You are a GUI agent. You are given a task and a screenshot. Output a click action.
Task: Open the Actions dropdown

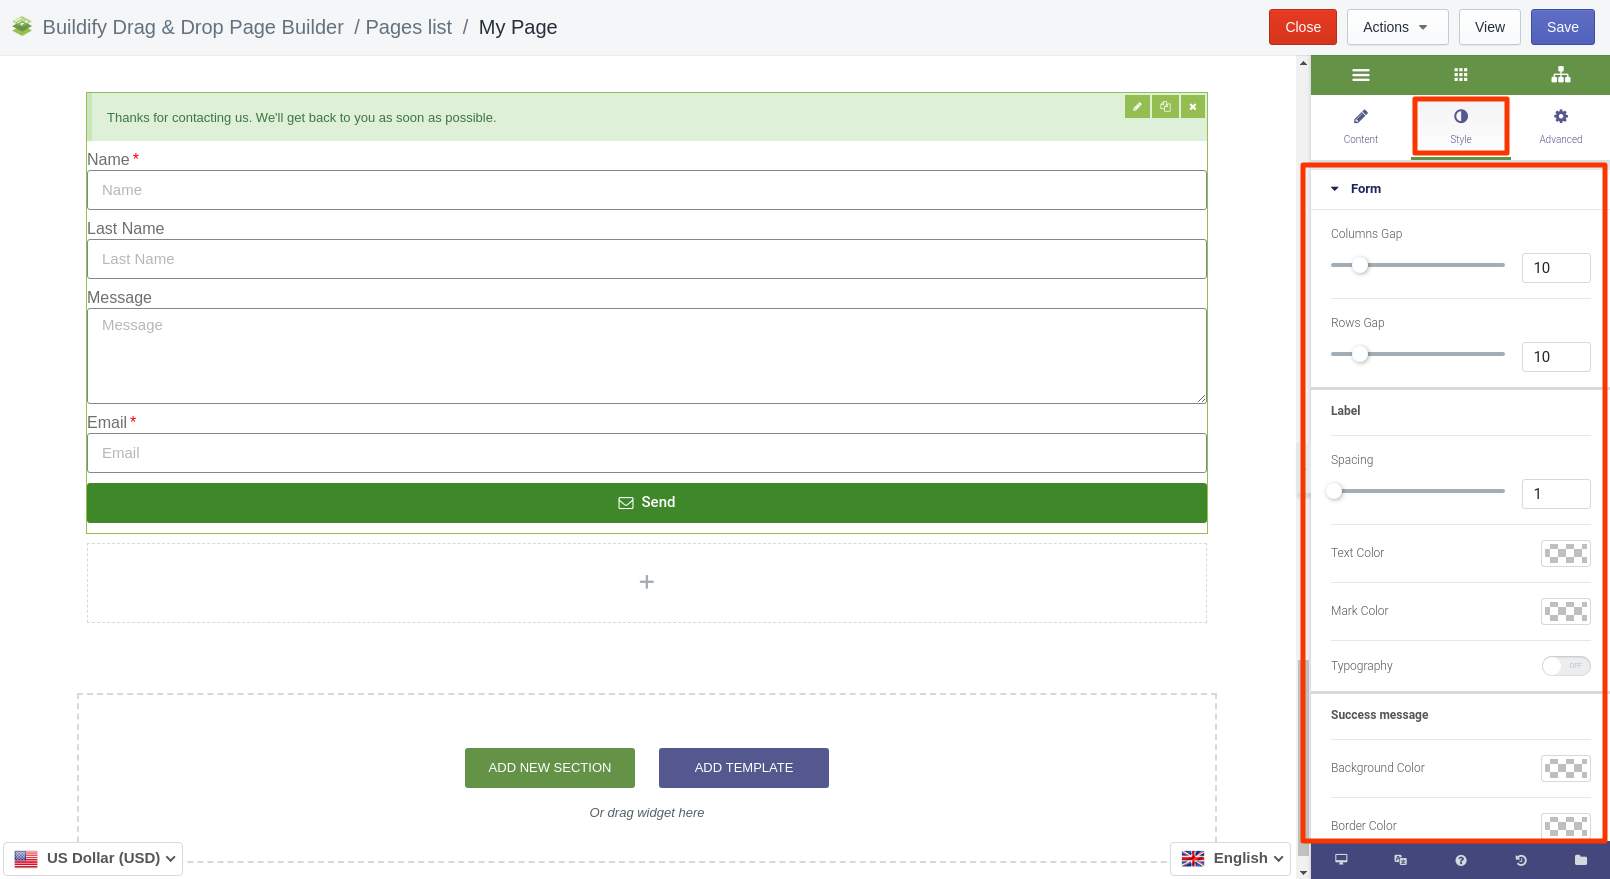pyautogui.click(x=1397, y=27)
